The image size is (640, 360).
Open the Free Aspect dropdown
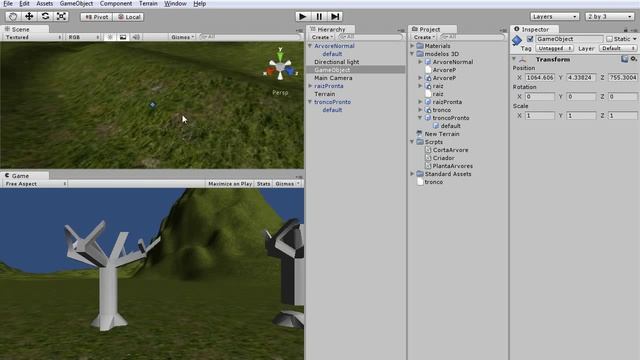pyautogui.click(x=35, y=184)
